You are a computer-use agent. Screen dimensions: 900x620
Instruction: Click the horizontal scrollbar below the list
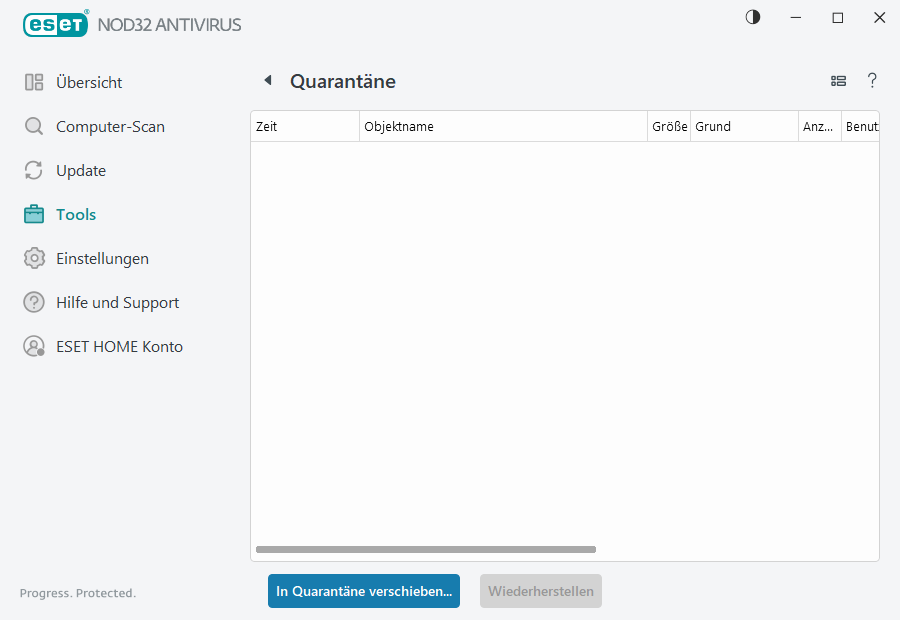click(425, 549)
